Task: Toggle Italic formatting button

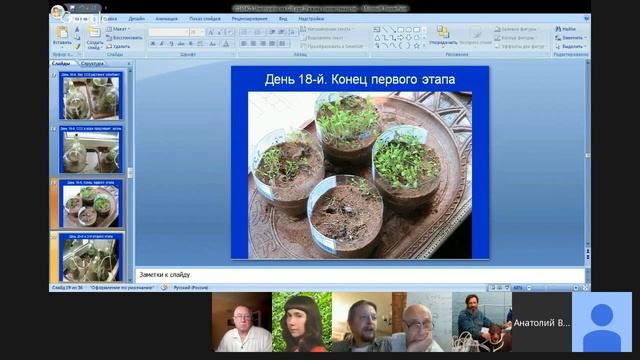Action: (x=162, y=44)
